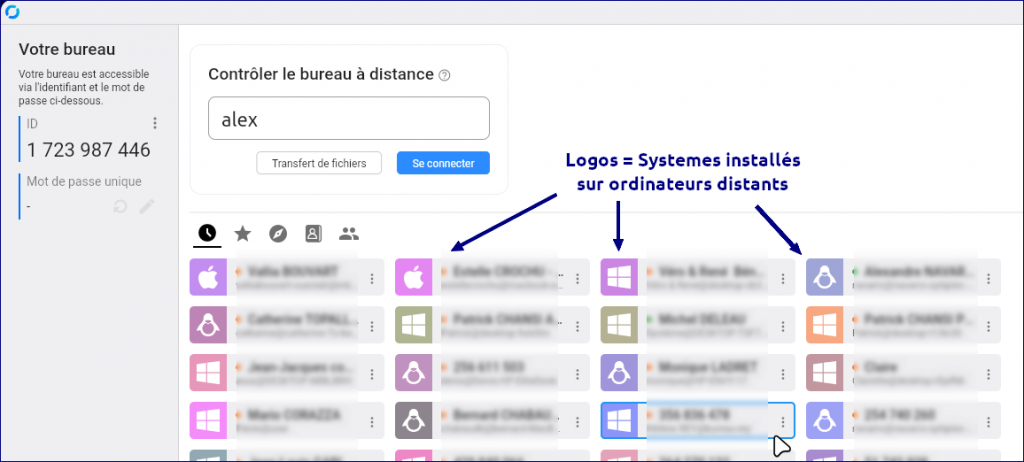The width and height of the screenshot is (1024, 462).
Task: Click the Apple logo of Valia BOUVART
Action: point(207,277)
